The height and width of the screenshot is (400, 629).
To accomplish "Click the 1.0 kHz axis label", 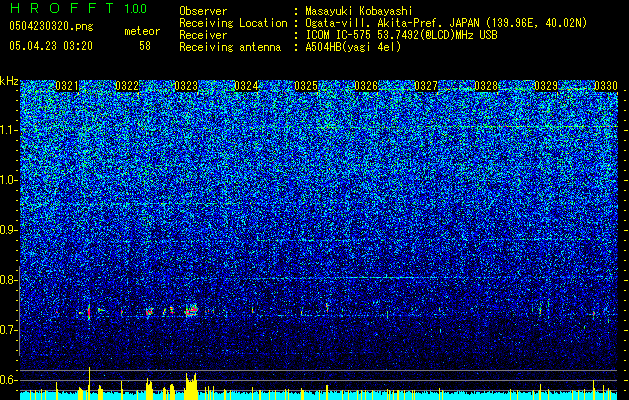I will click(x=8, y=180).
